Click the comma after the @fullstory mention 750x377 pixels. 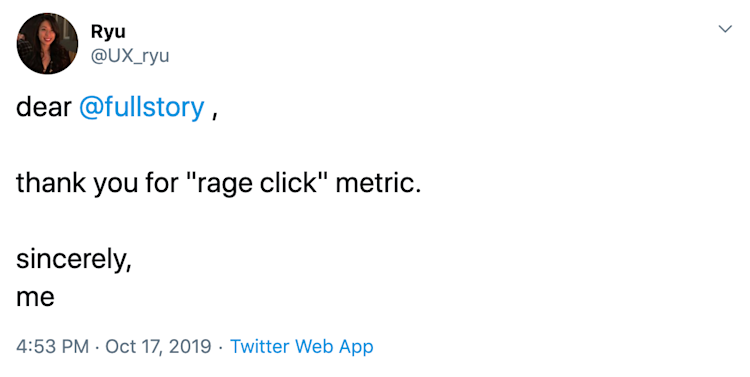215,116
